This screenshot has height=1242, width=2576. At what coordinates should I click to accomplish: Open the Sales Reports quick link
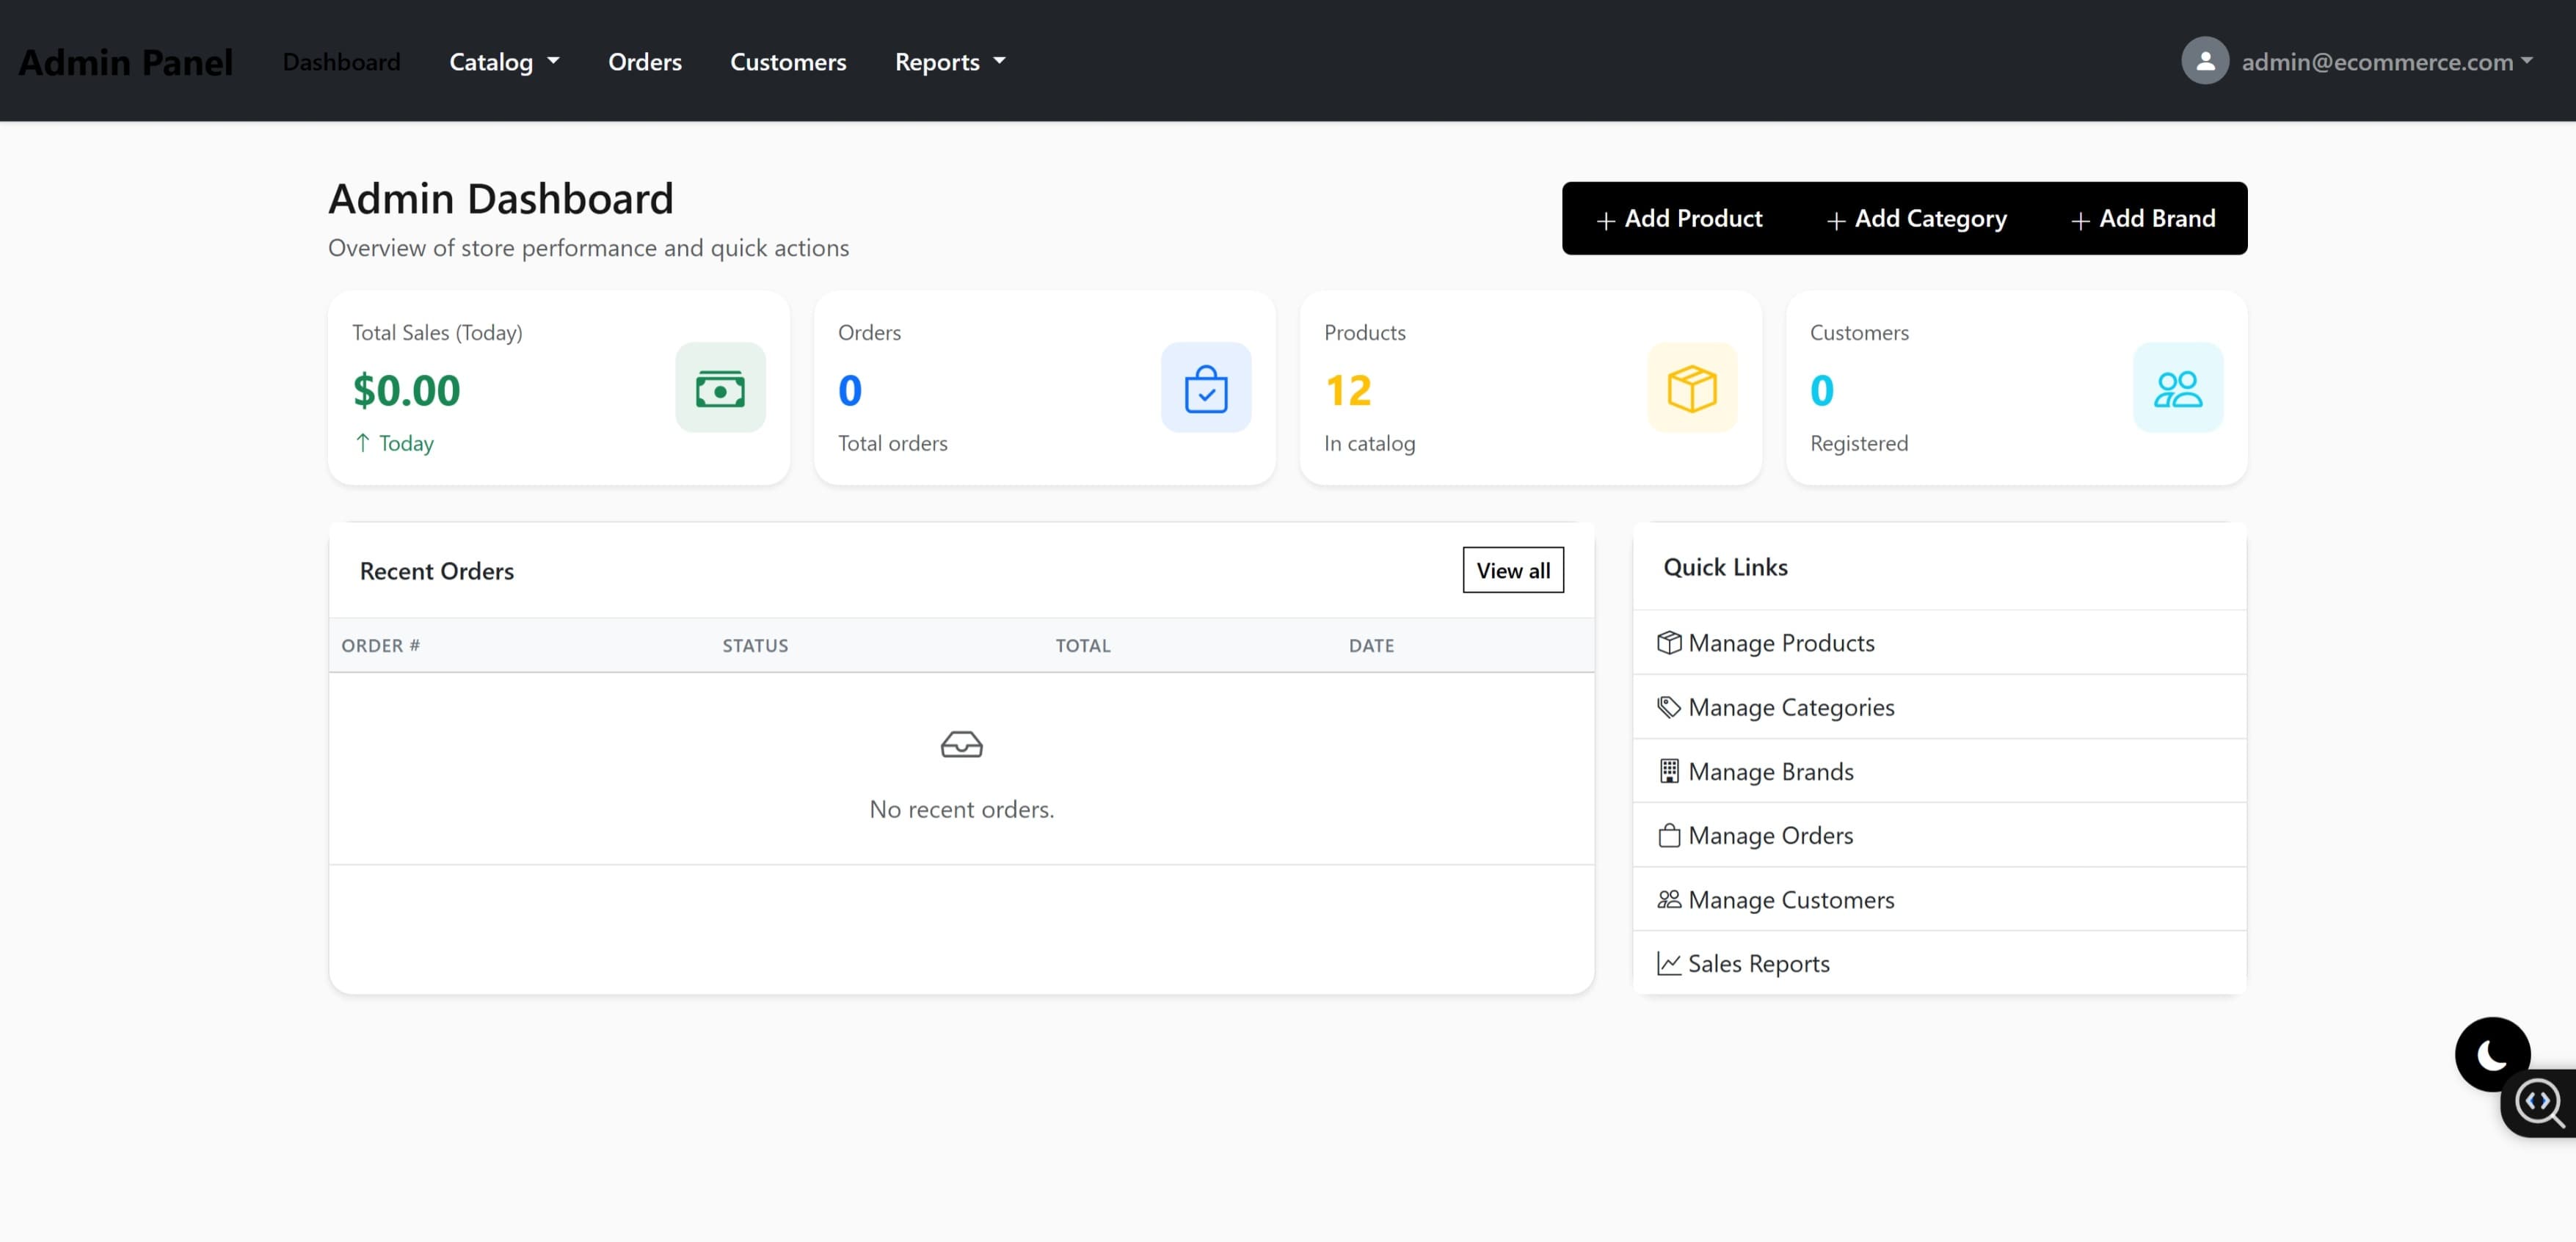coord(1939,963)
